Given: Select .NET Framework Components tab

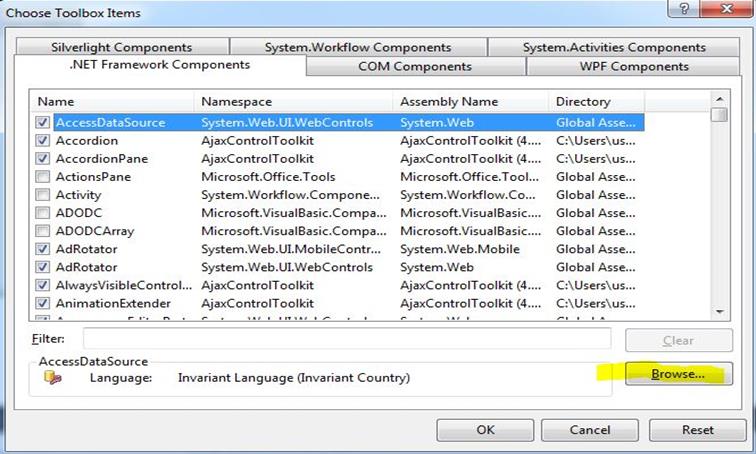Looking at the screenshot, I should pyautogui.click(x=160, y=65).
